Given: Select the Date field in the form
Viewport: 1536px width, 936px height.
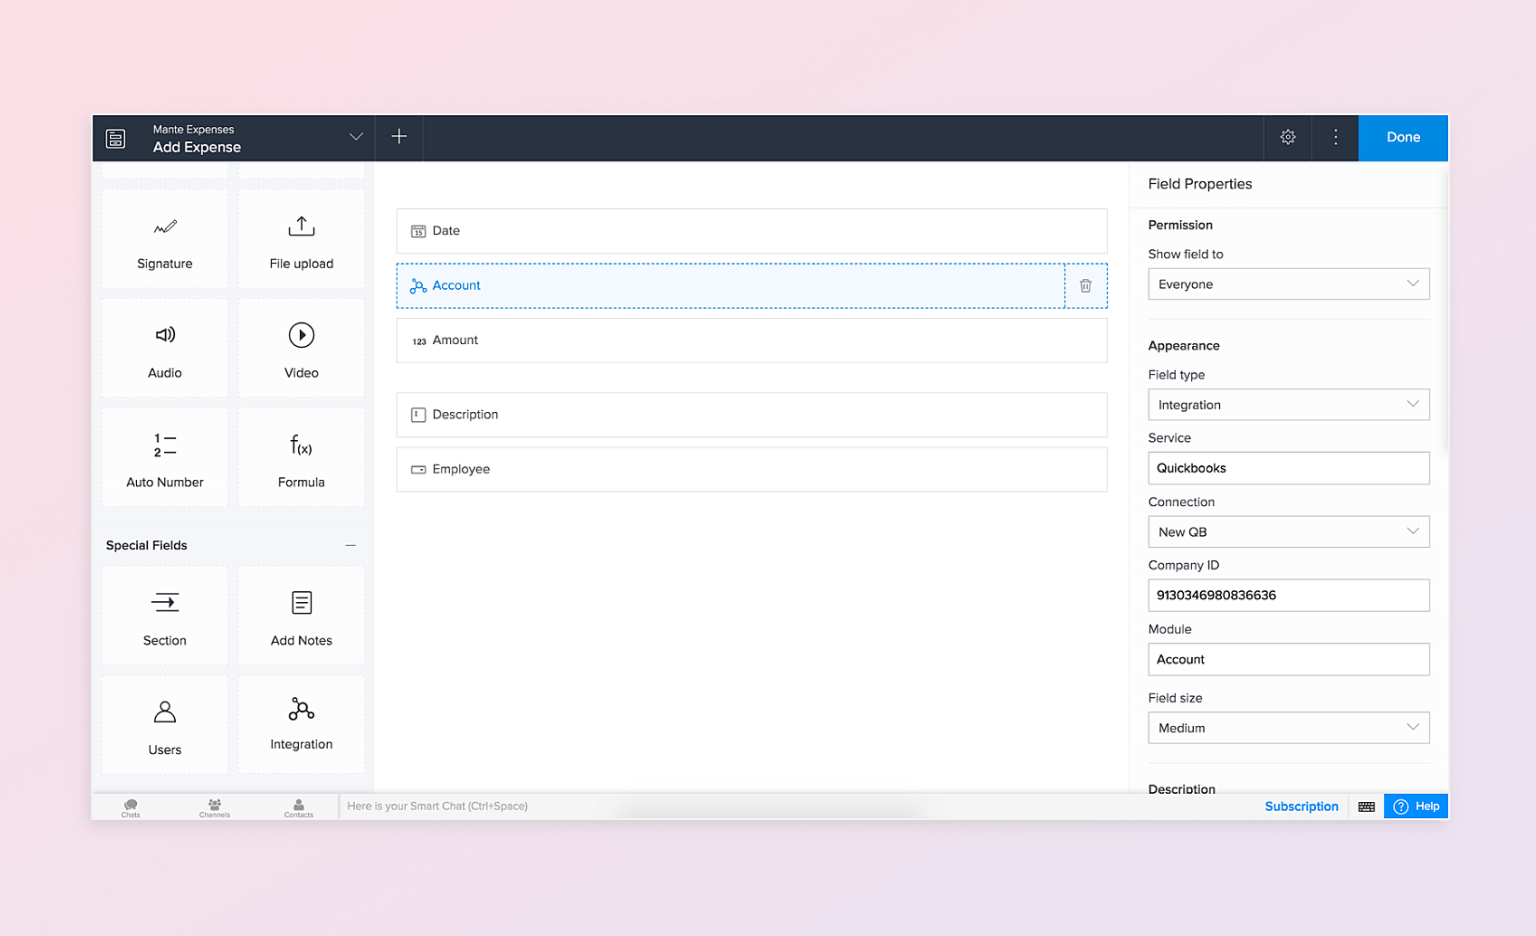Looking at the screenshot, I should coord(752,231).
